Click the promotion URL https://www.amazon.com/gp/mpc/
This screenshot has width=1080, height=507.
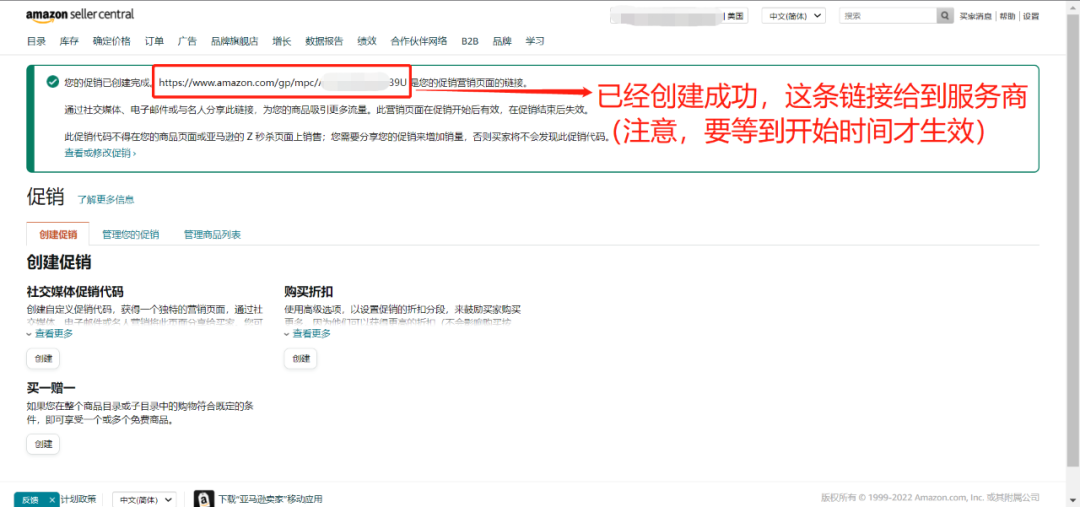(283, 82)
